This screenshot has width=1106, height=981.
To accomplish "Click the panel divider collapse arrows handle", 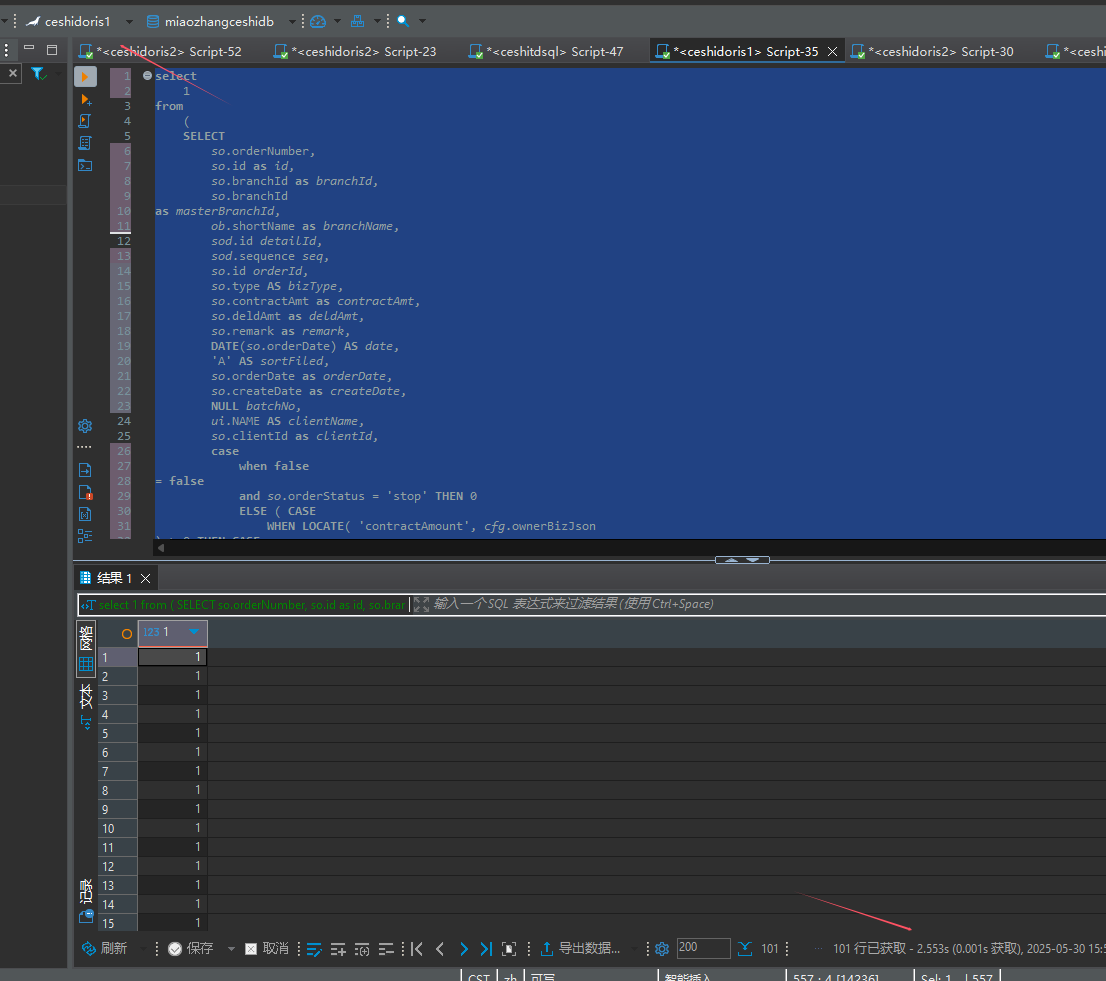I will pos(742,560).
